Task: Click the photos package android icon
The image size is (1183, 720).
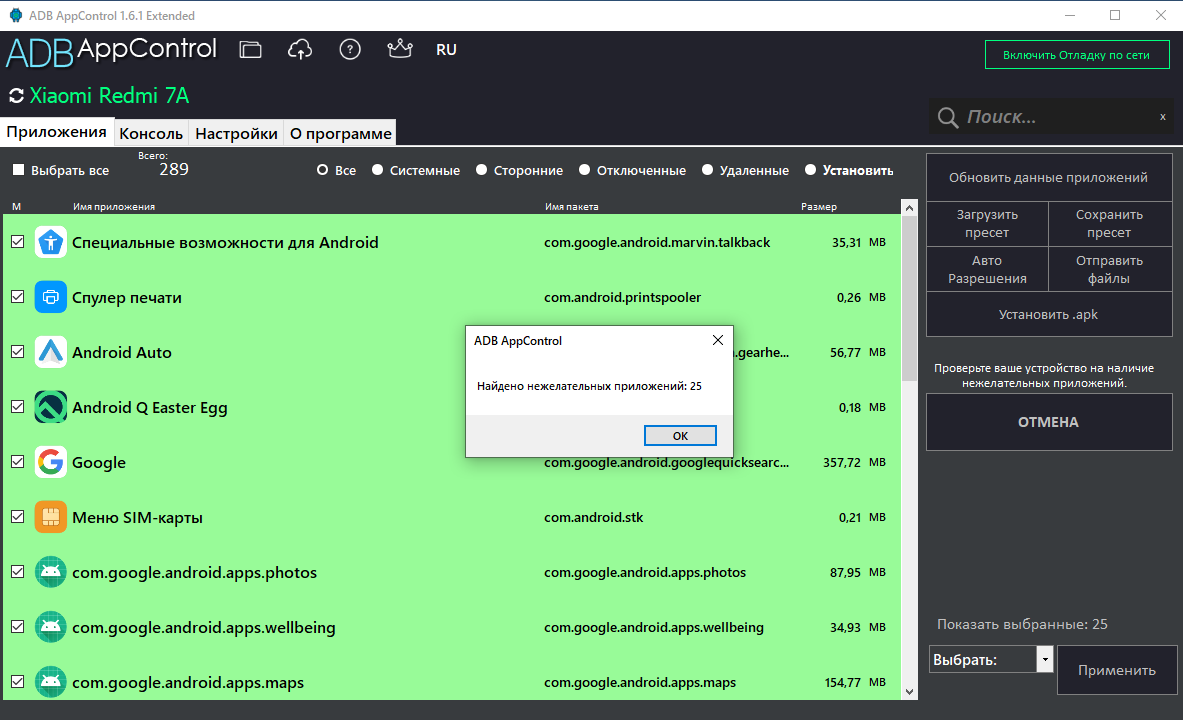Action: tap(51, 573)
